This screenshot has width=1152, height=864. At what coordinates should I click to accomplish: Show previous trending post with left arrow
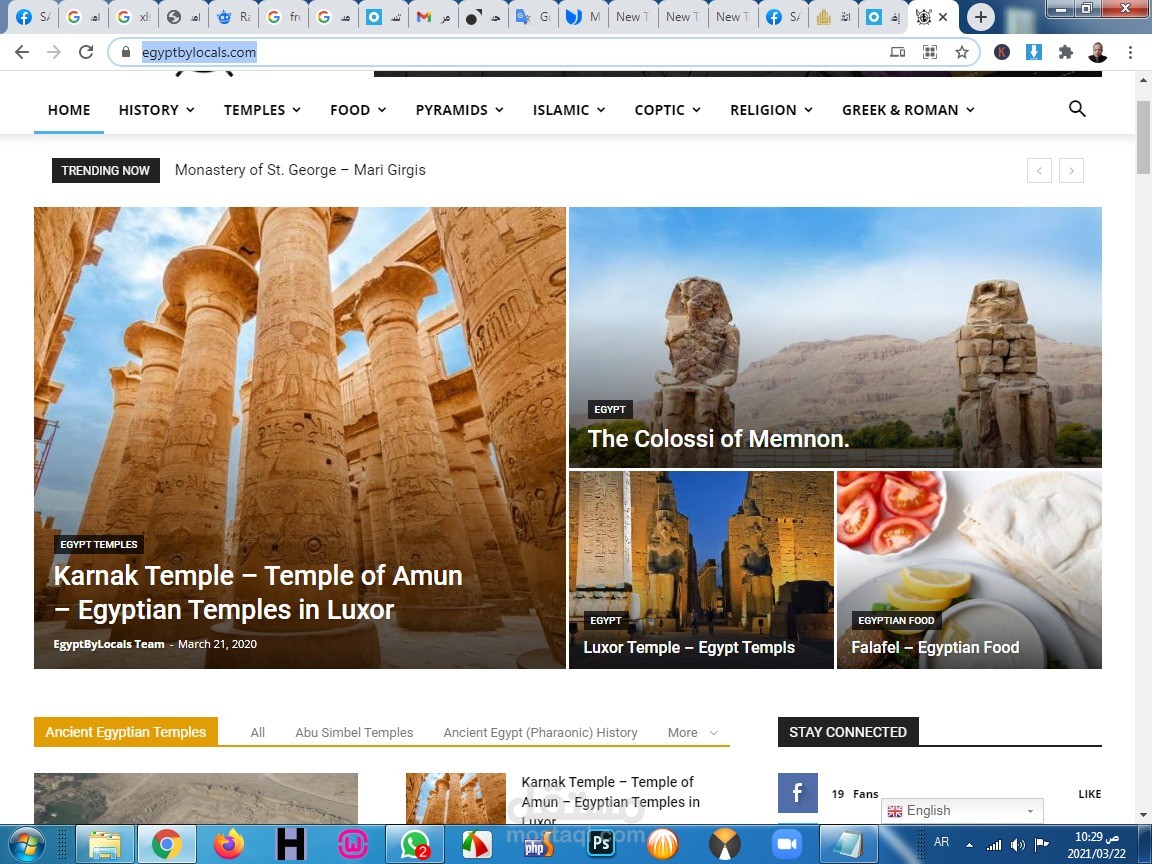pos(1039,171)
